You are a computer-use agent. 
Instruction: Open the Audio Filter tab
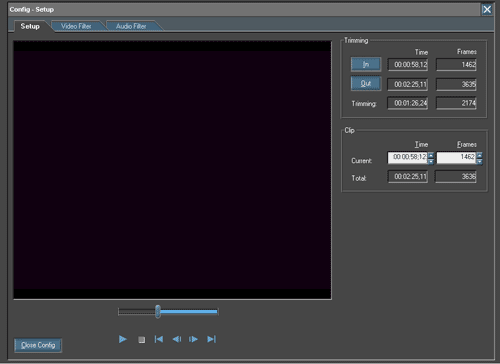point(131,26)
